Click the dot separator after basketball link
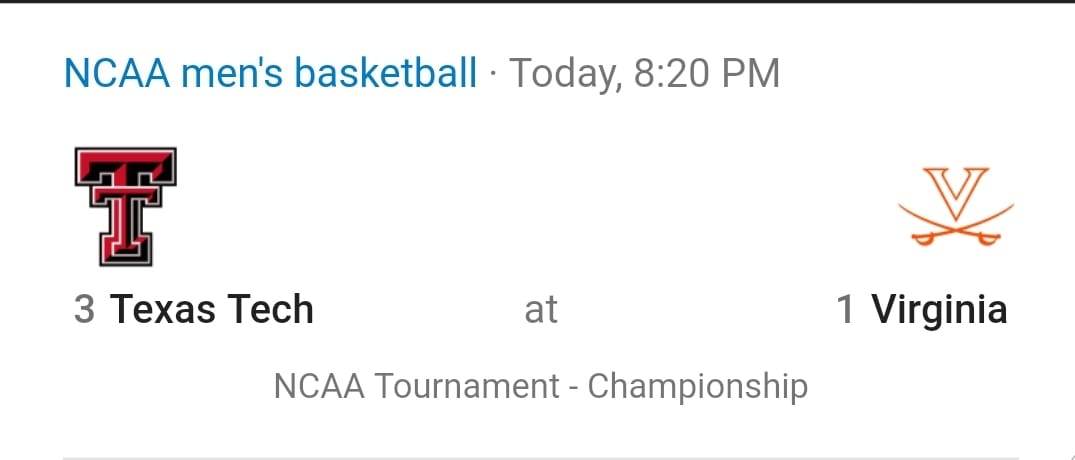This screenshot has width=1075, height=460. pos(493,74)
